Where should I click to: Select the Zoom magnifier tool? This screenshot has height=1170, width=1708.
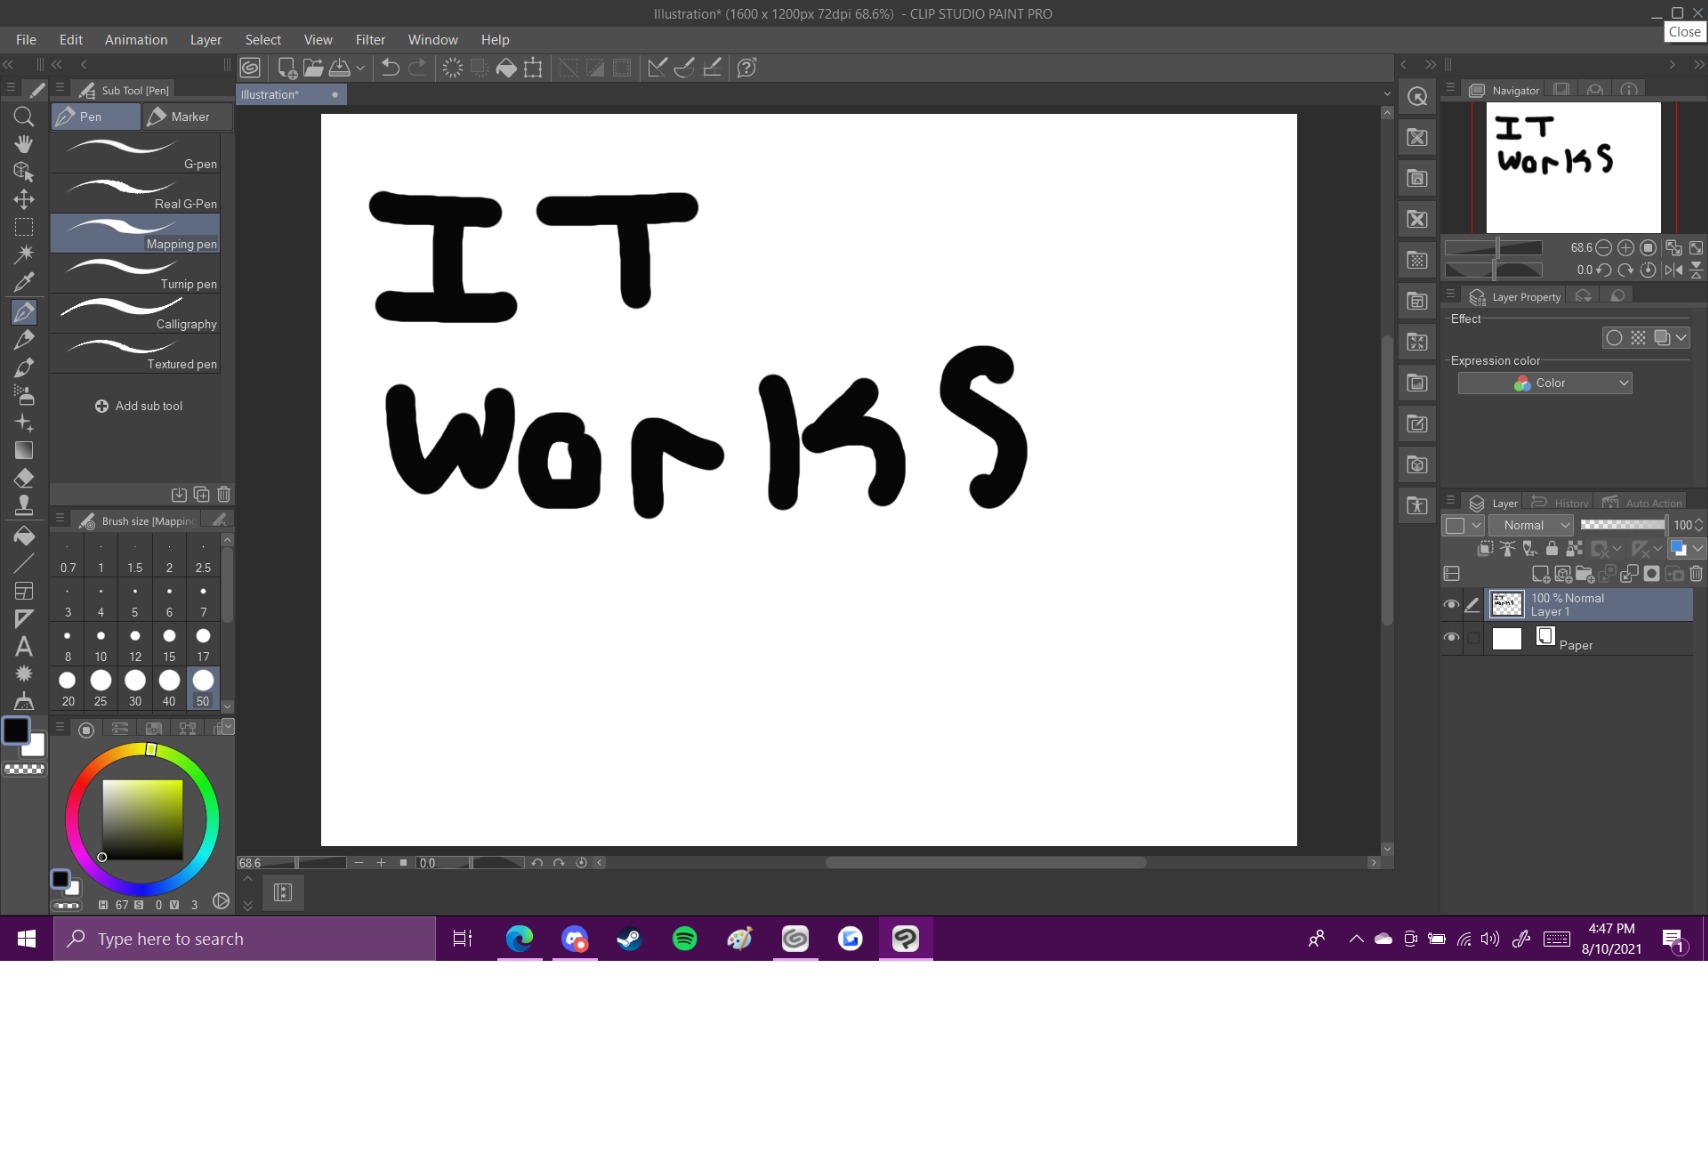pyautogui.click(x=24, y=117)
